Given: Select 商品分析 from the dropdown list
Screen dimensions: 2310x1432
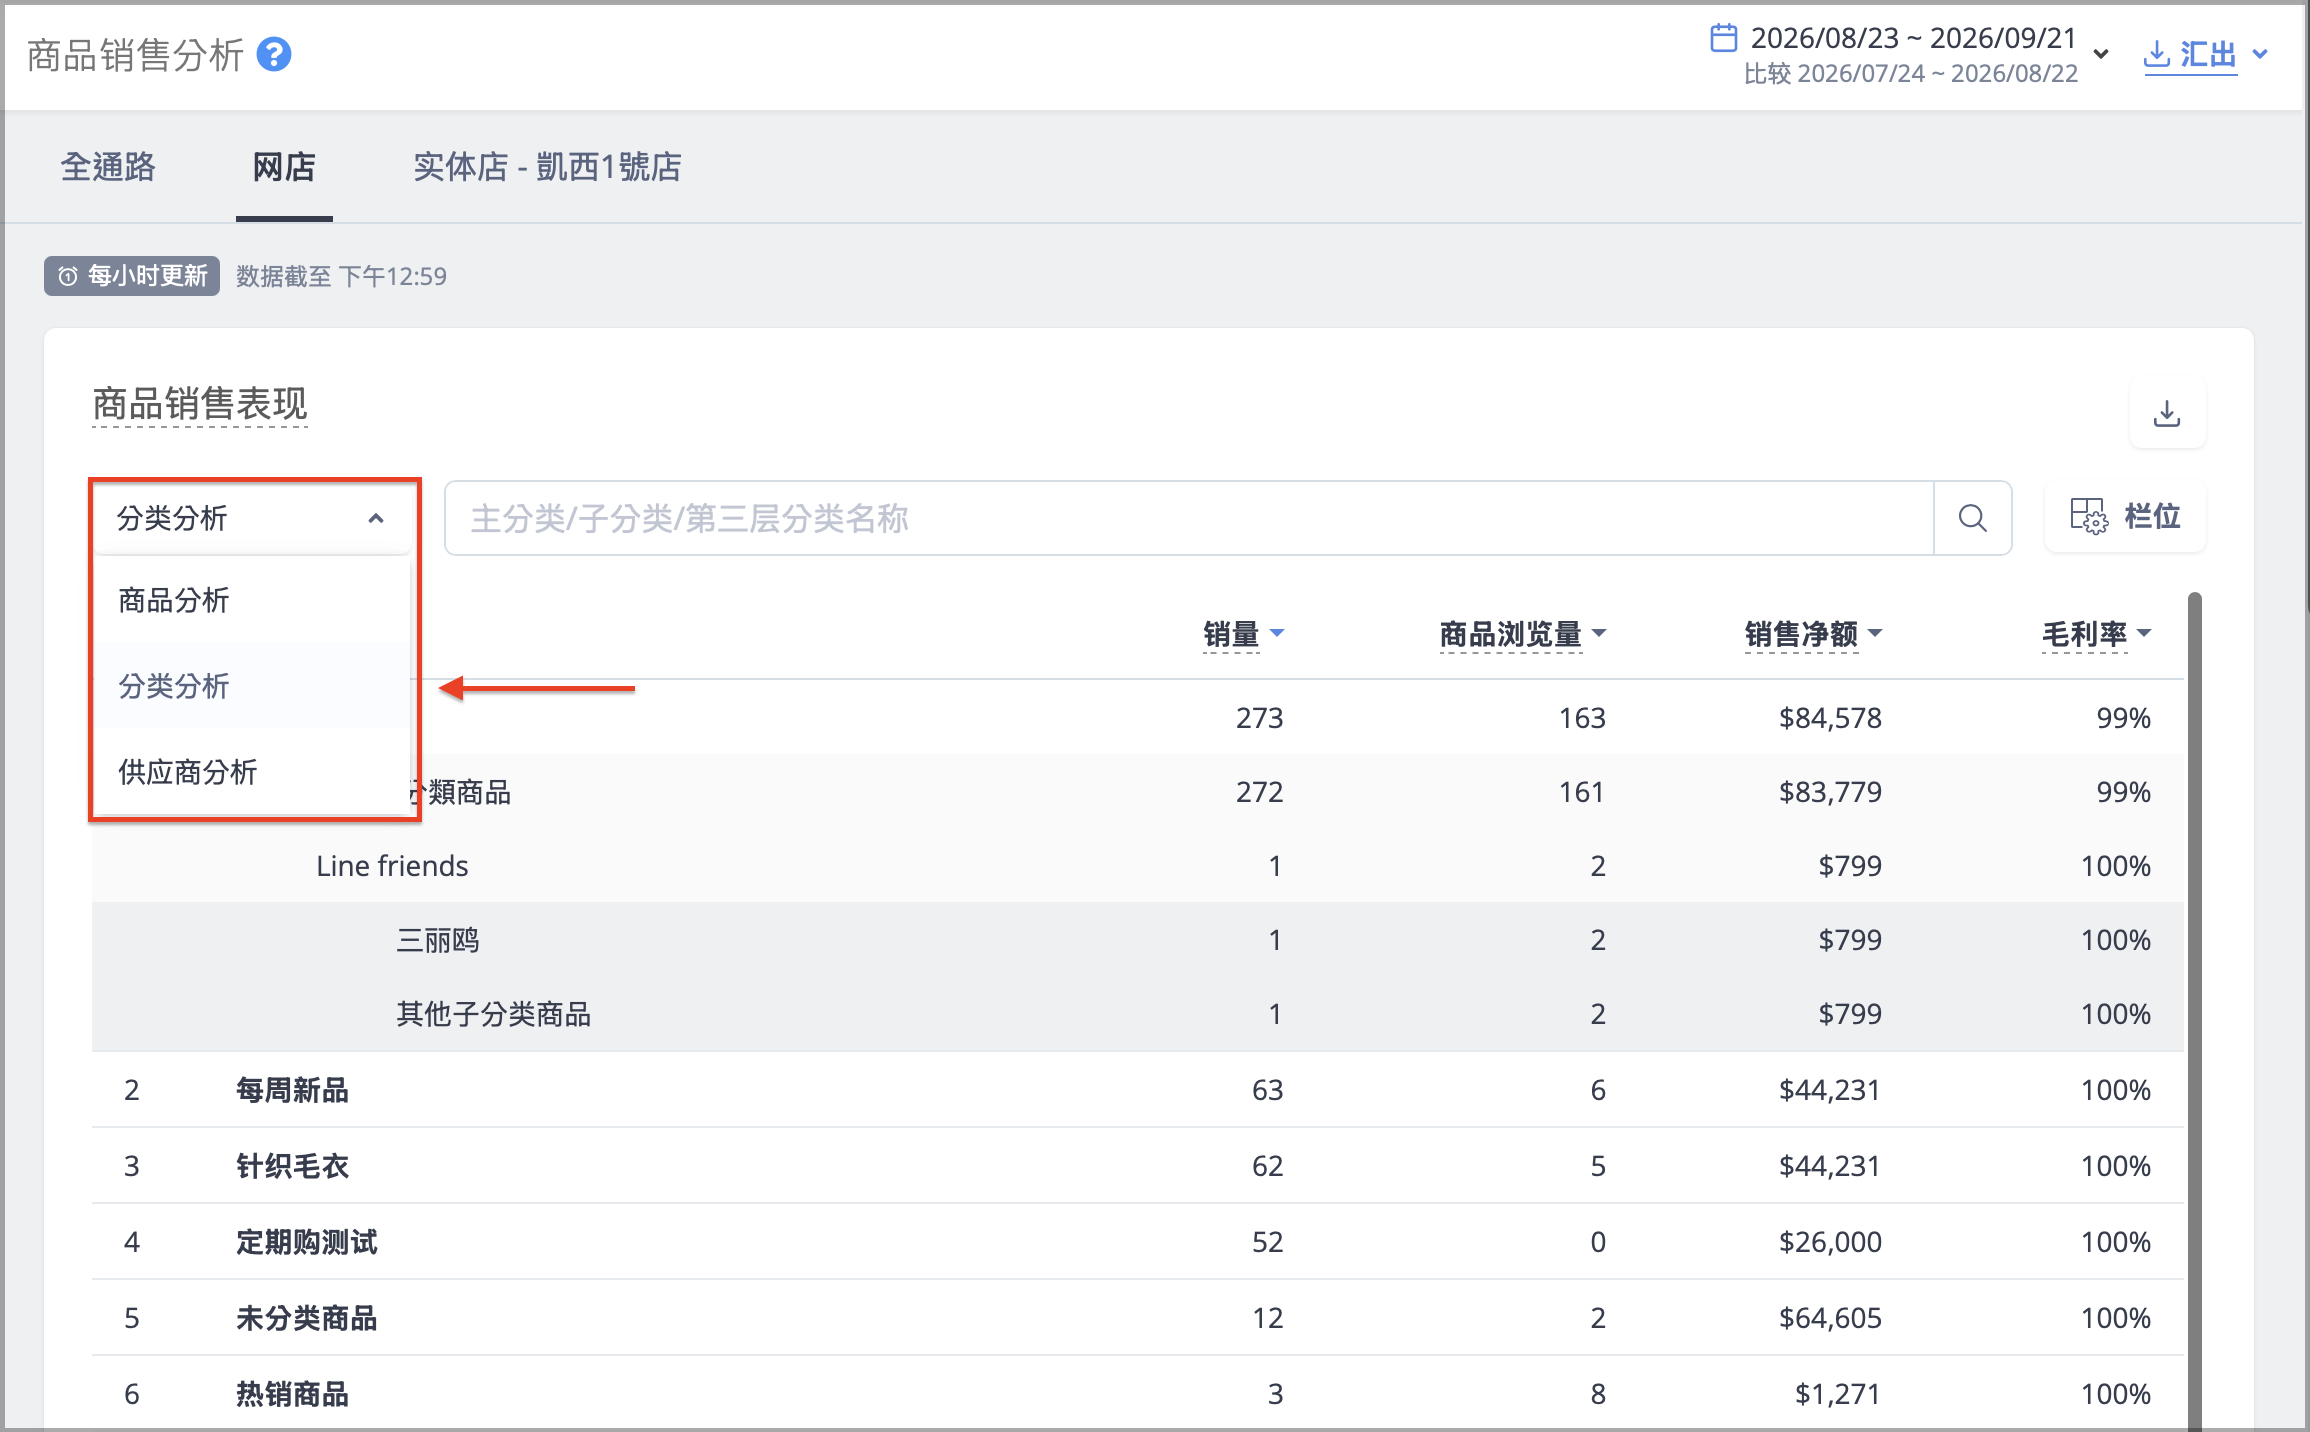Looking at the screenshot, I should [x=252, y=600].
